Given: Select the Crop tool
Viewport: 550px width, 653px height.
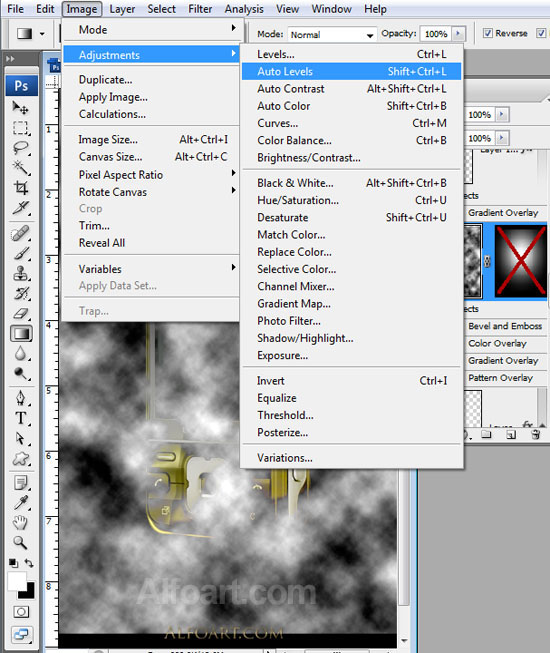Looking at the screenshot, I should (20, 188).
